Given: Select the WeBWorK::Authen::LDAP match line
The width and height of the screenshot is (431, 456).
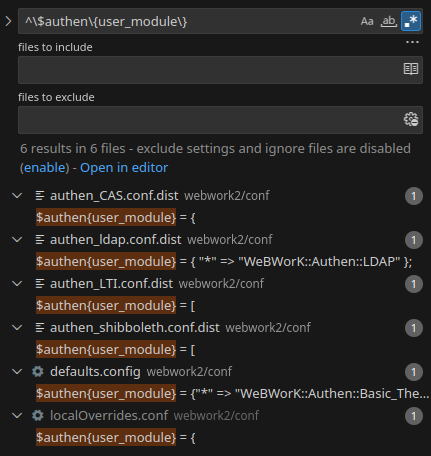Looking at the screenshot, I should pos(224,262).
